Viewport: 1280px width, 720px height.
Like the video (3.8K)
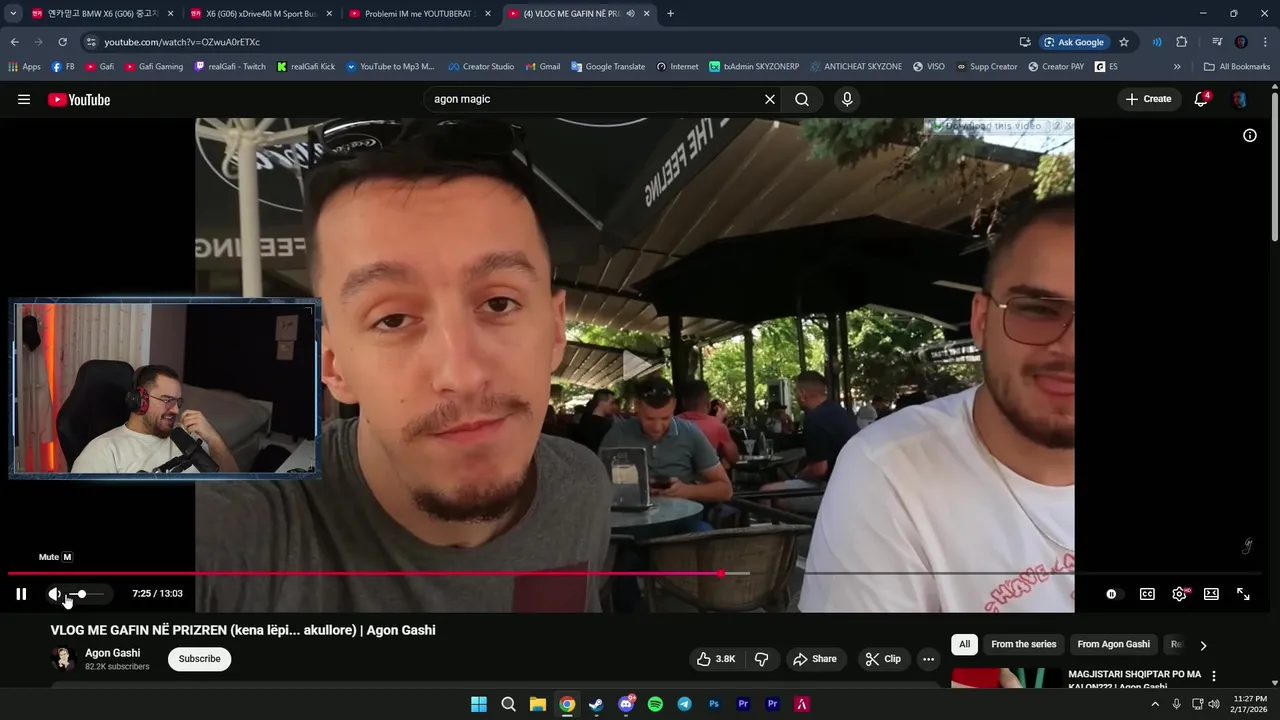tap(716, 659)
